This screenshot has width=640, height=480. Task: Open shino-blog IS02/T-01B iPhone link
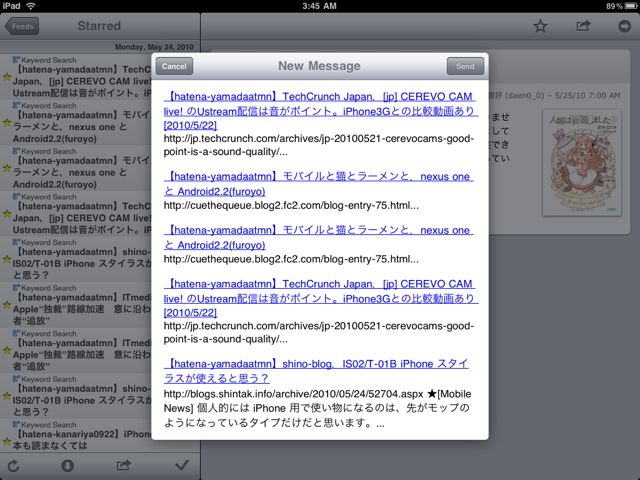pos(316,371)
